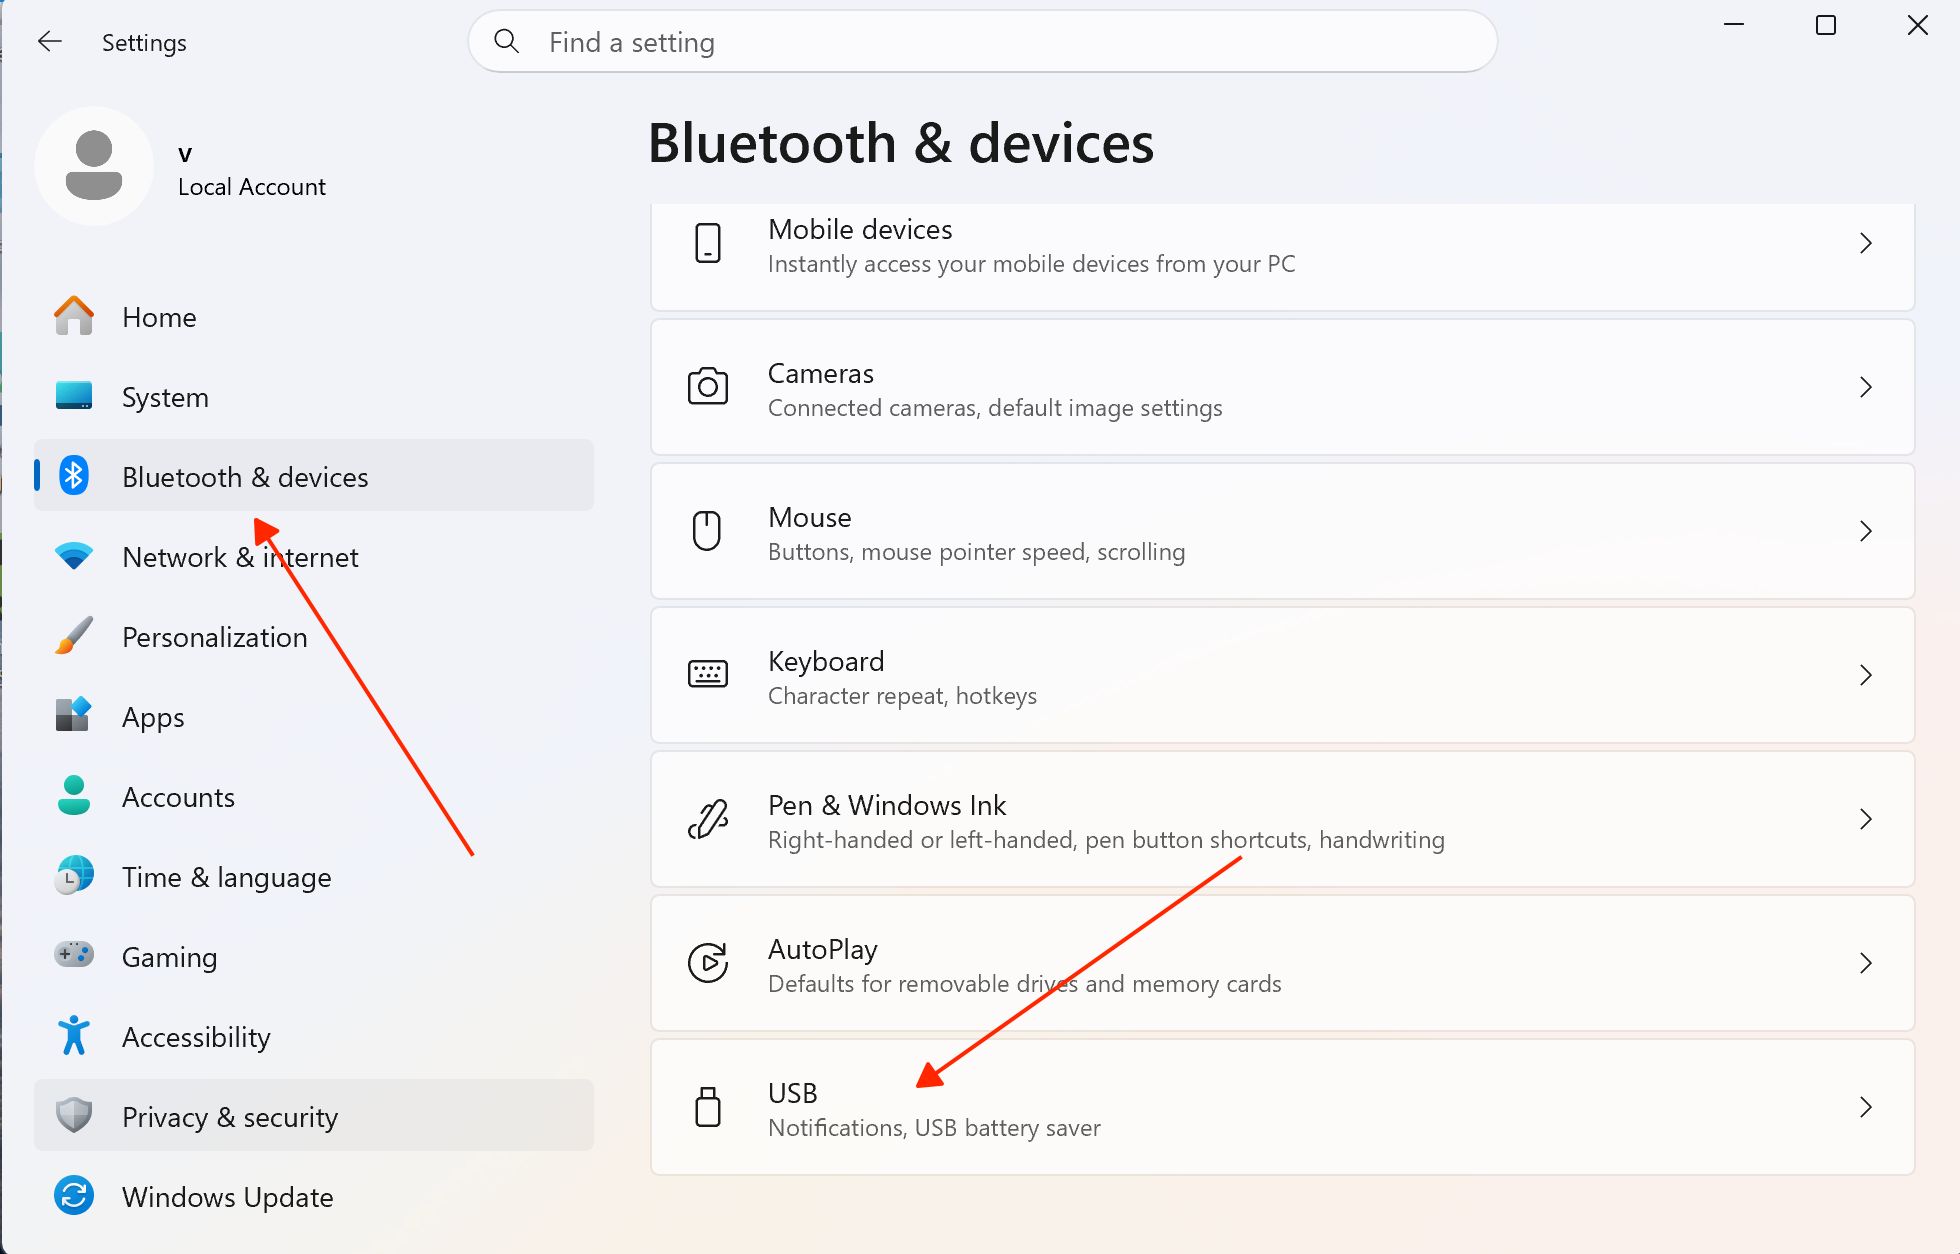Screen dimensions: 1960x1254
Task: Click the Keyboard icon
Action: coord(707,674)
